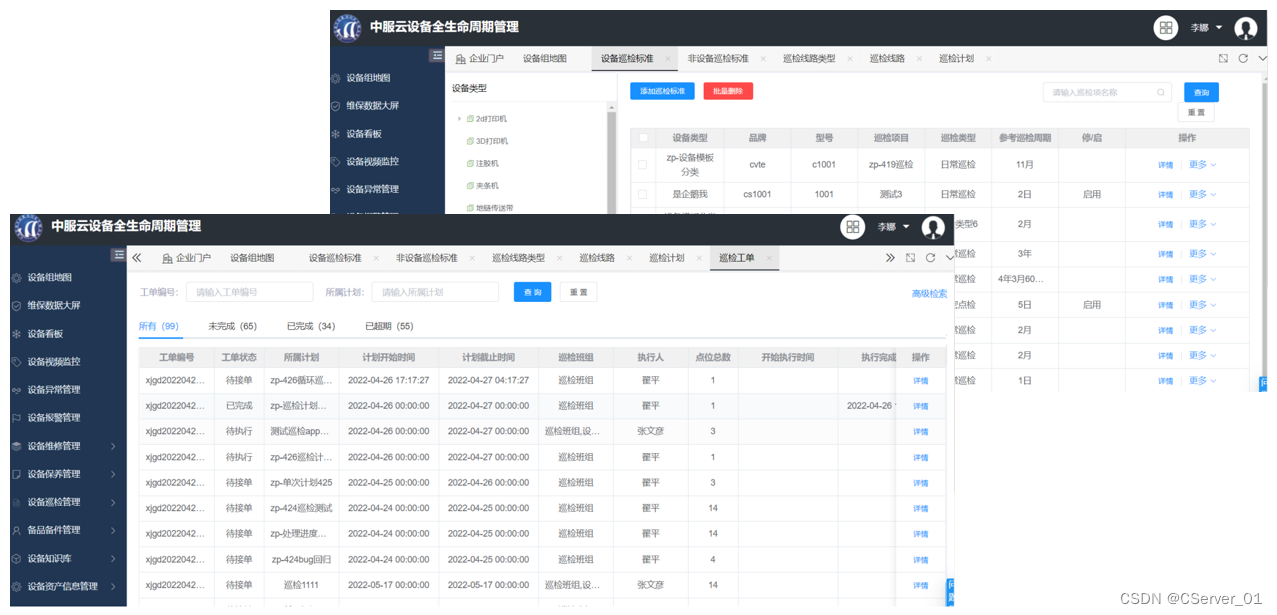
Task: Tick the checkbox for the zp-设备模板分类 row
Action: [x=643, y=164]
